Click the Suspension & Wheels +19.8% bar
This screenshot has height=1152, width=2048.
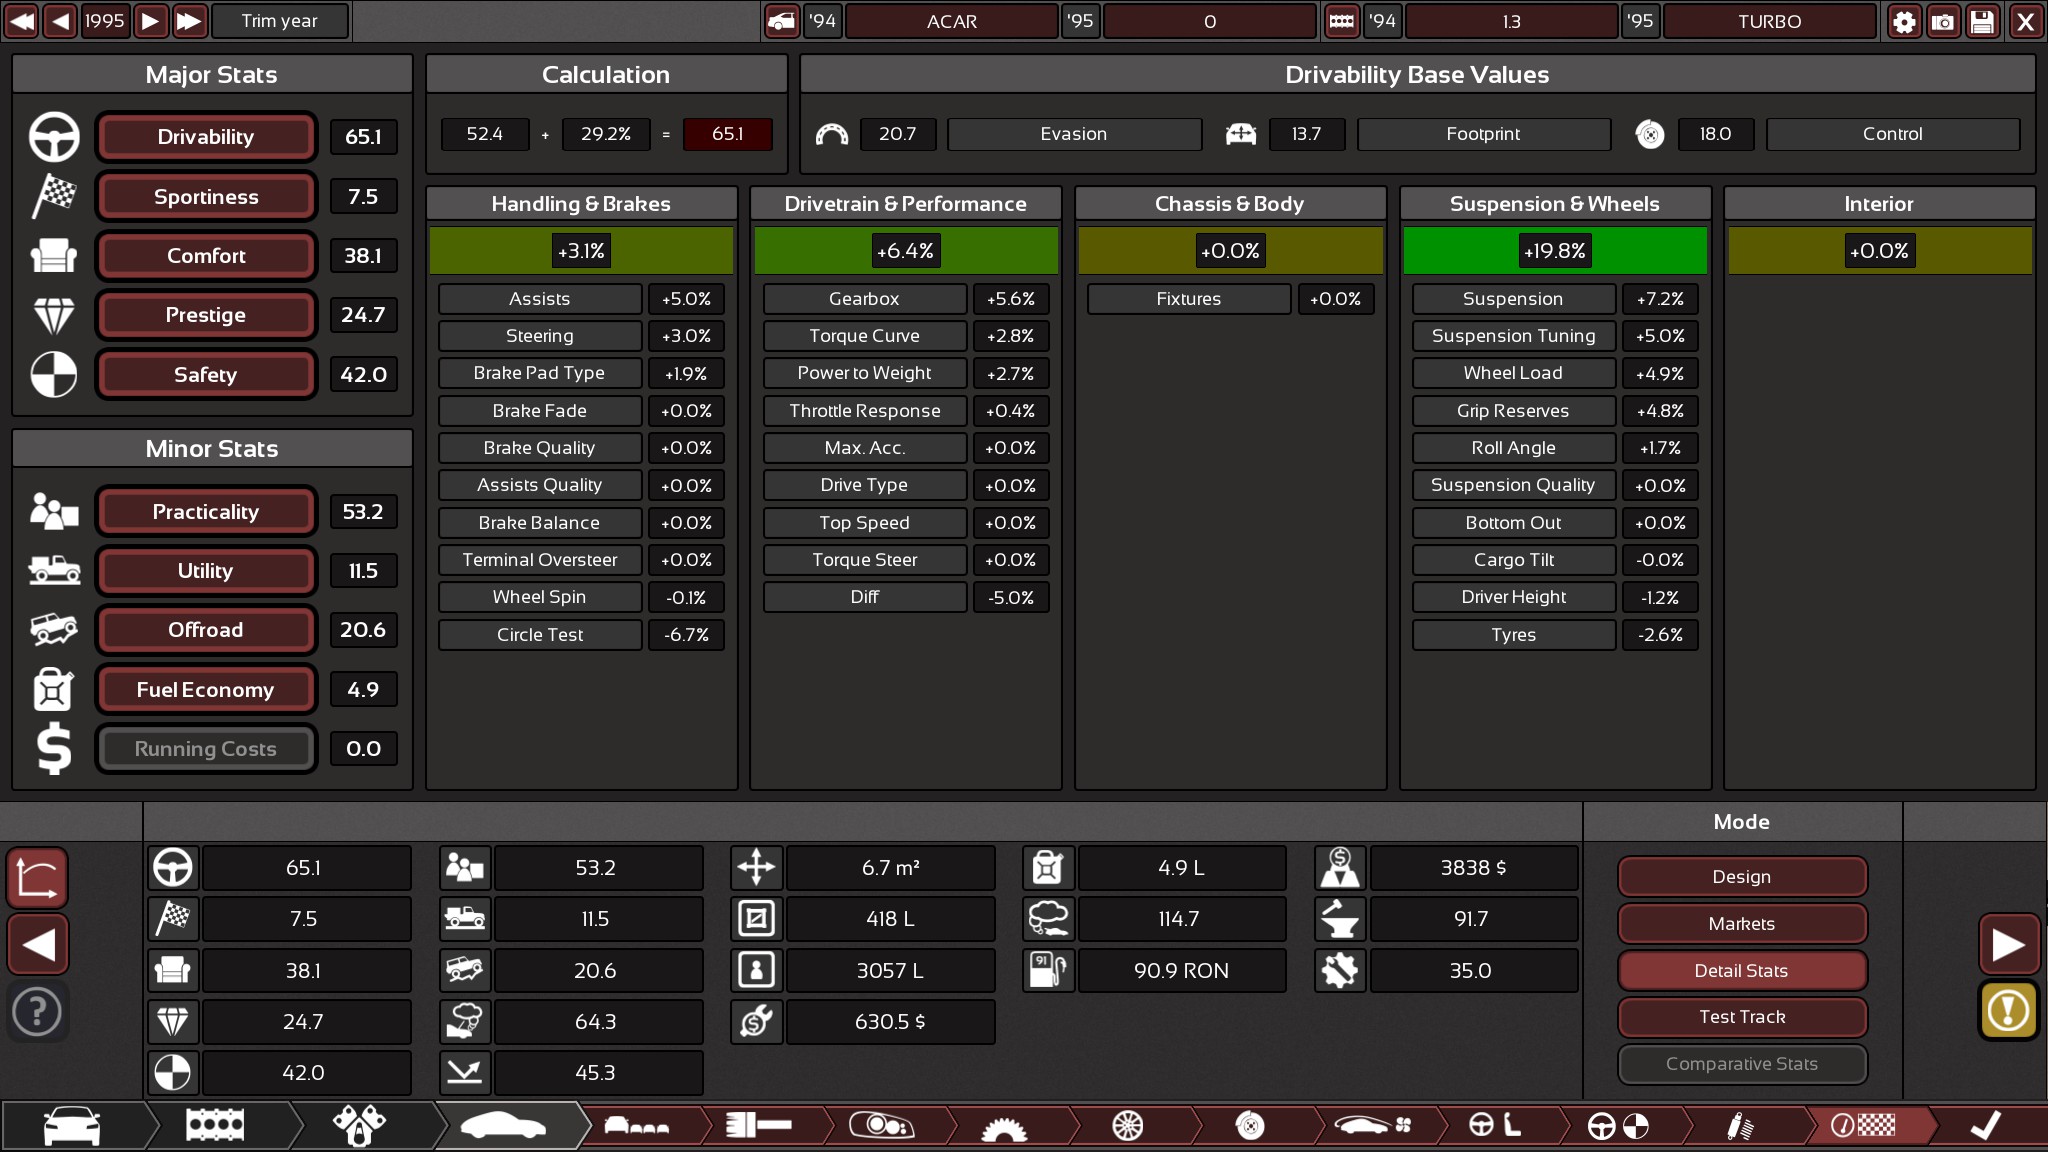click(1555, 251)
